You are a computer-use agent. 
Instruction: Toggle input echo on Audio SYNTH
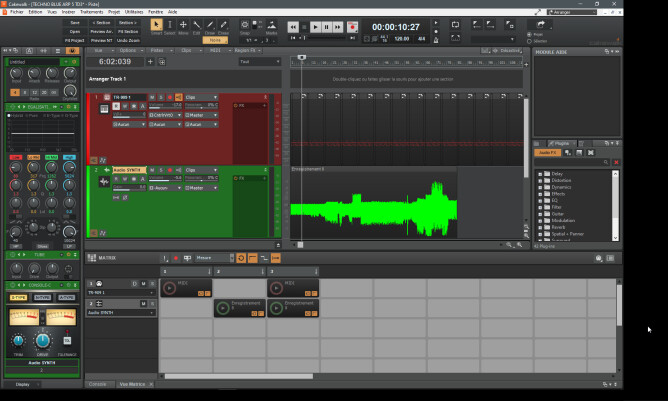[179, 170]
